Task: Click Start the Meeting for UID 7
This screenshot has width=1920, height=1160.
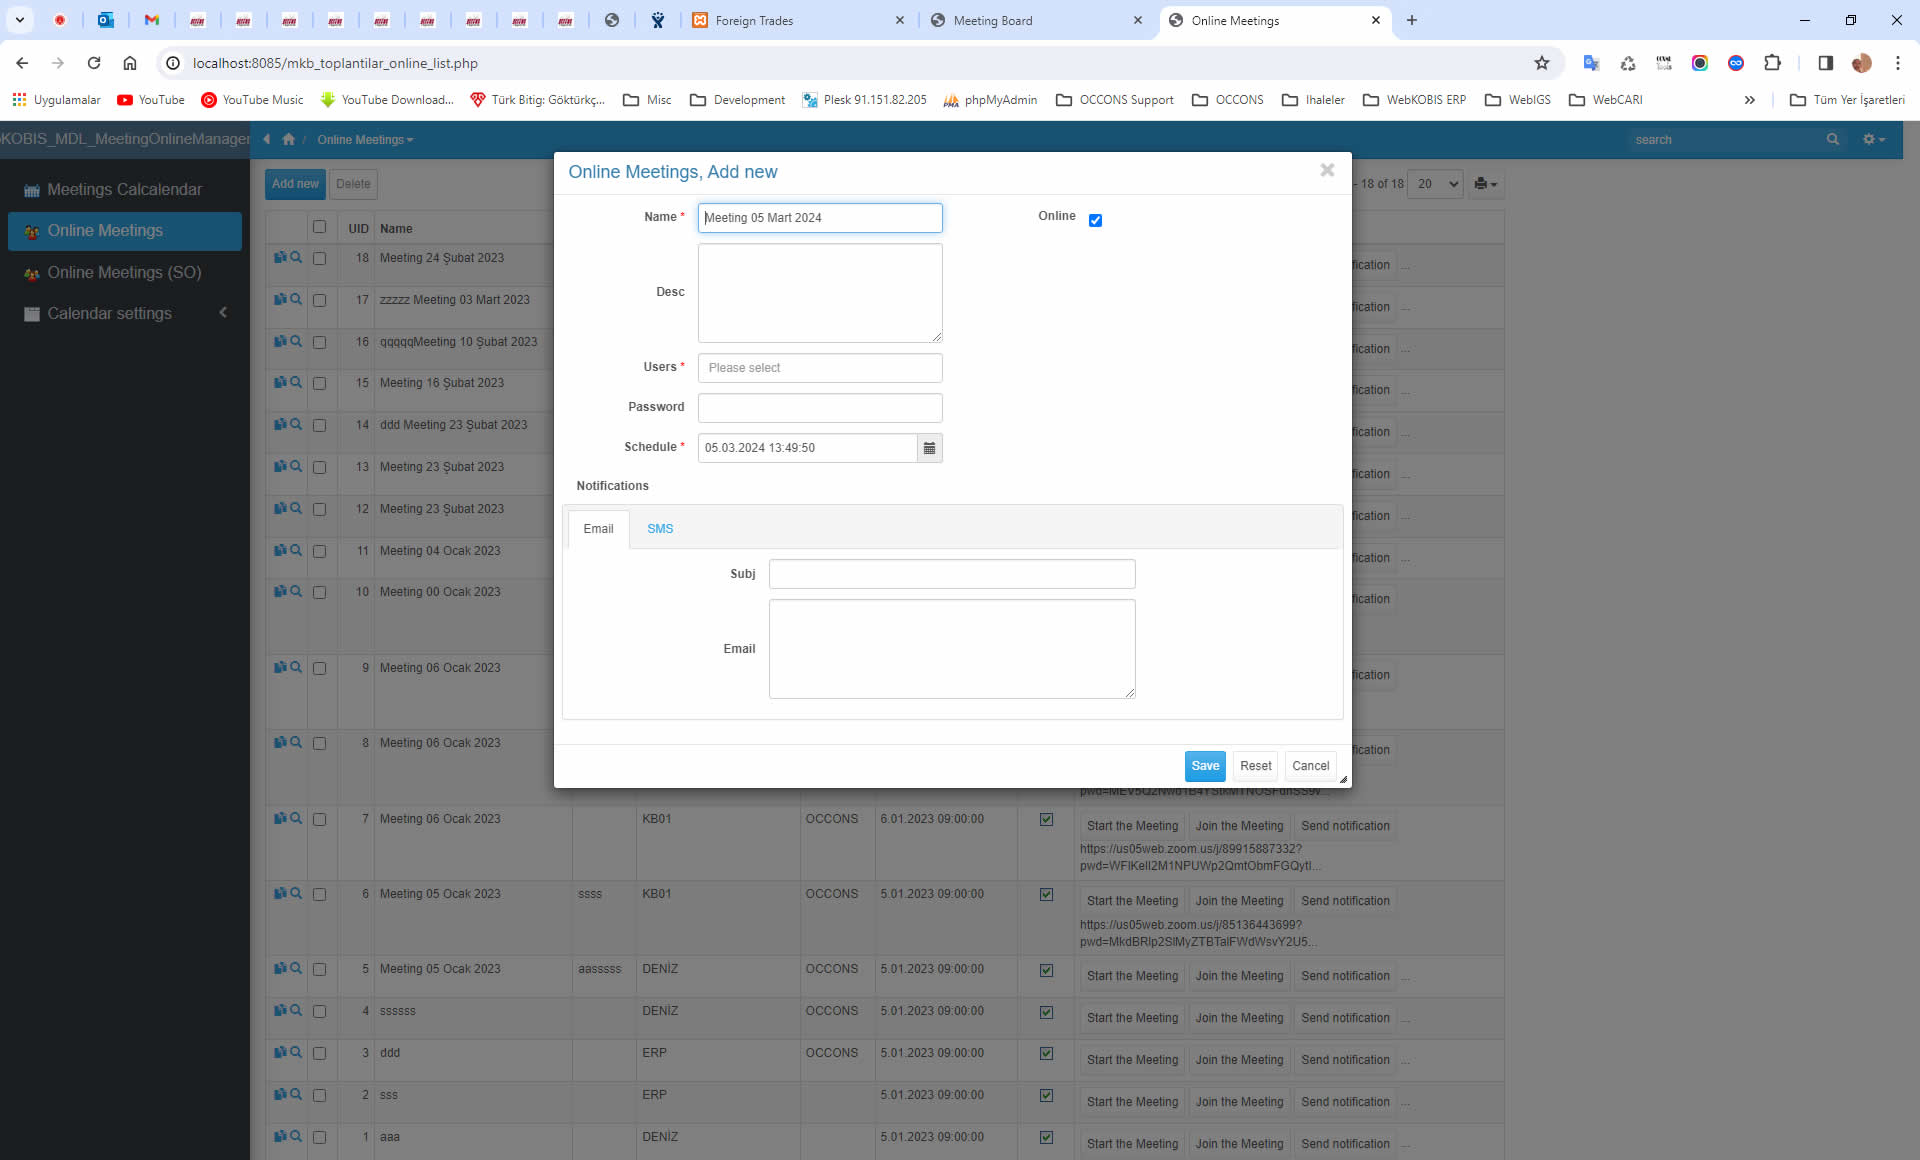Action: point(1132,826)
